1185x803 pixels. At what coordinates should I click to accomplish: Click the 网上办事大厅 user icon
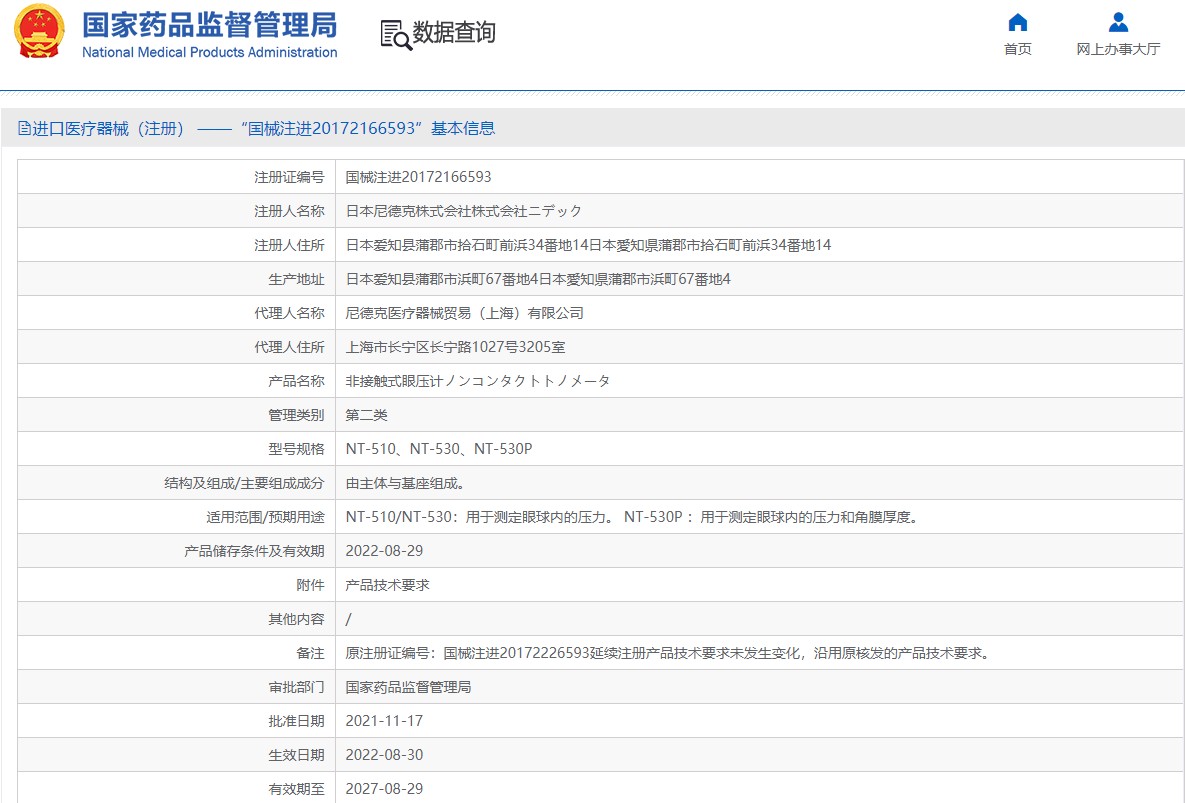click(1118, 23)
